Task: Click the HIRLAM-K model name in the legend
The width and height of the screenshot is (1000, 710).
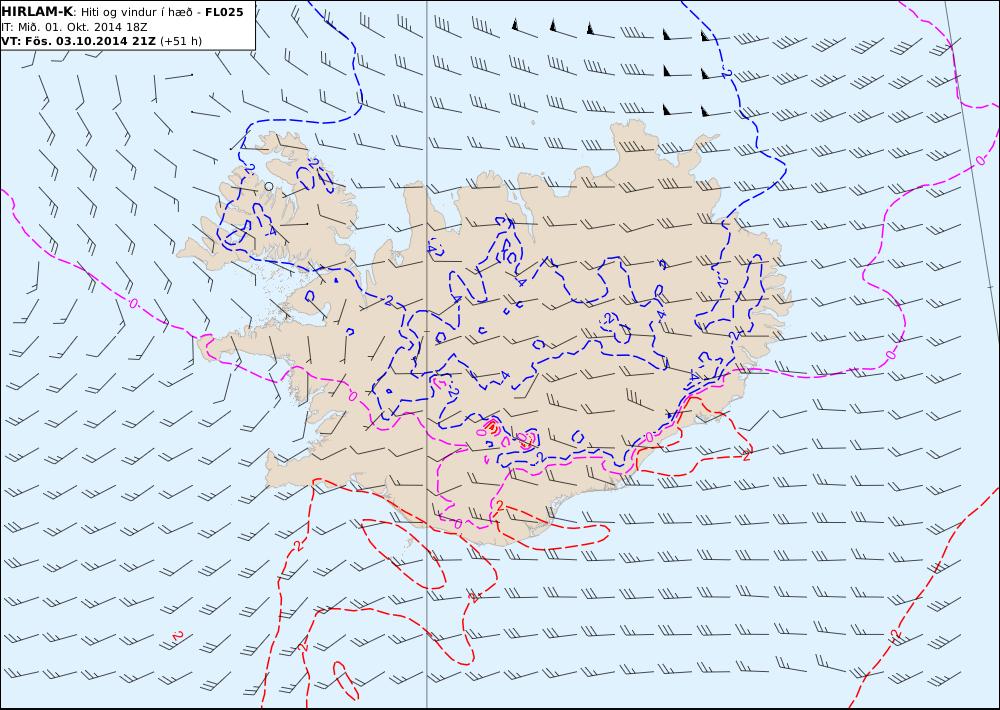Action: pyautogui.click(x=37, y=12)
